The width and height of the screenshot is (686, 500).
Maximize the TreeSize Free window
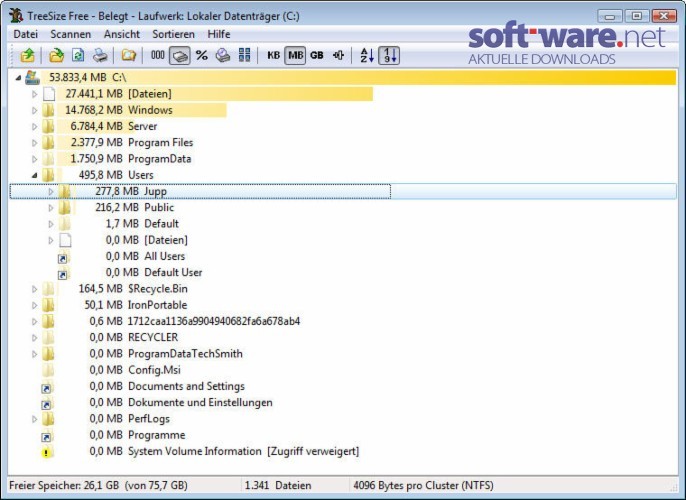coord(637,16)
